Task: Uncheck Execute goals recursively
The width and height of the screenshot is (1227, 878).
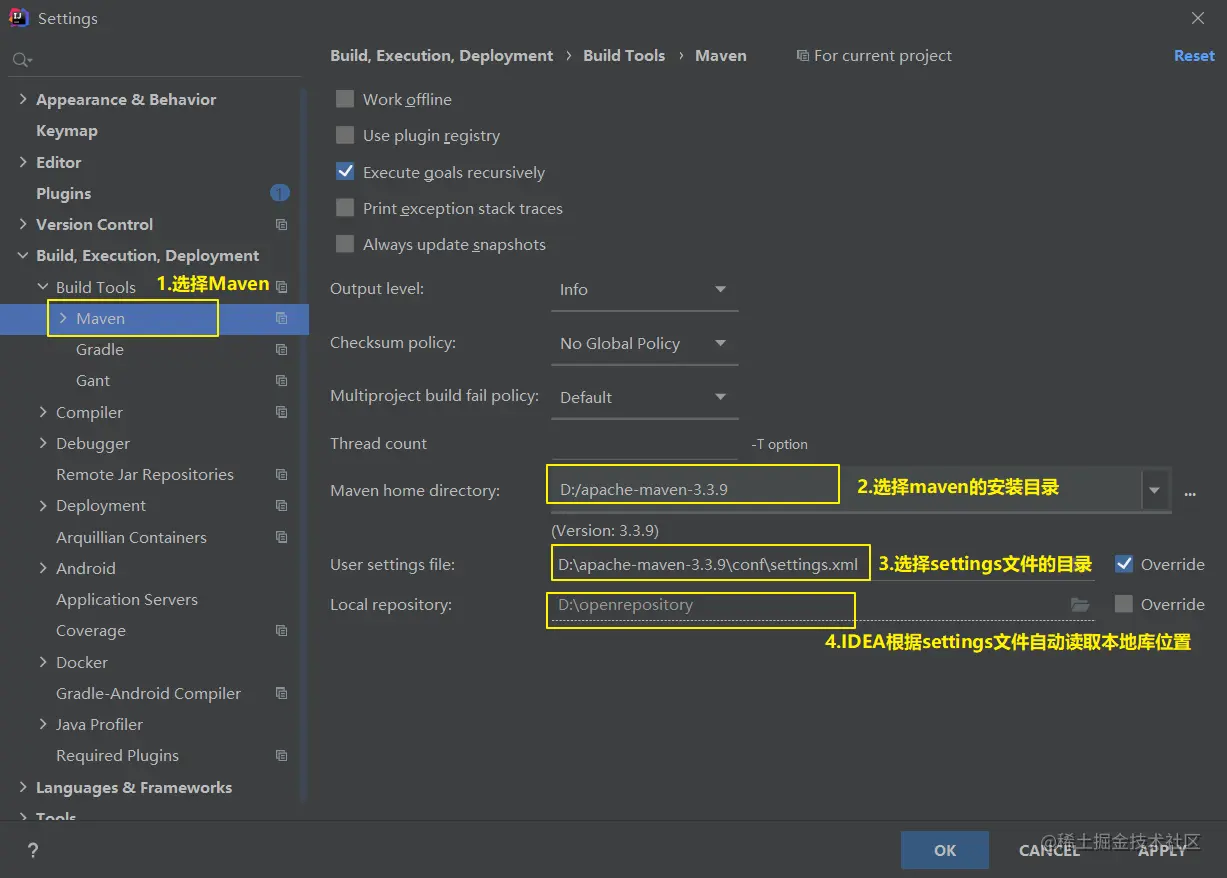Action: click(x=345, y=171)
